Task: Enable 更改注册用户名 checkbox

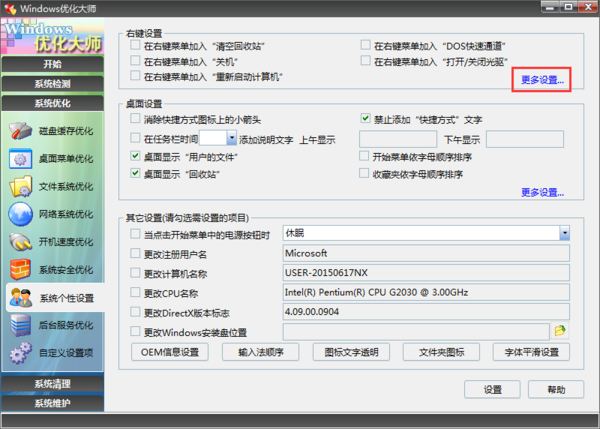Action: coord(135,253)
